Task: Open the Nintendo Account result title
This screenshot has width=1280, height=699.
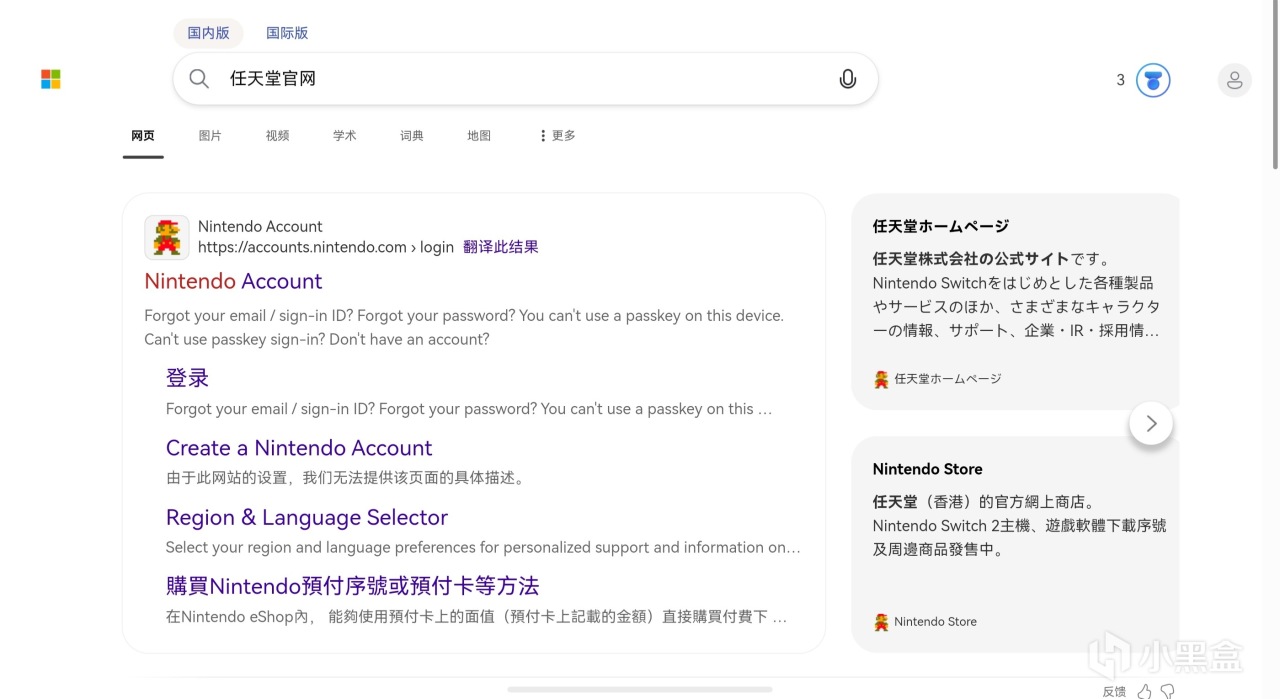Action: 233,281
